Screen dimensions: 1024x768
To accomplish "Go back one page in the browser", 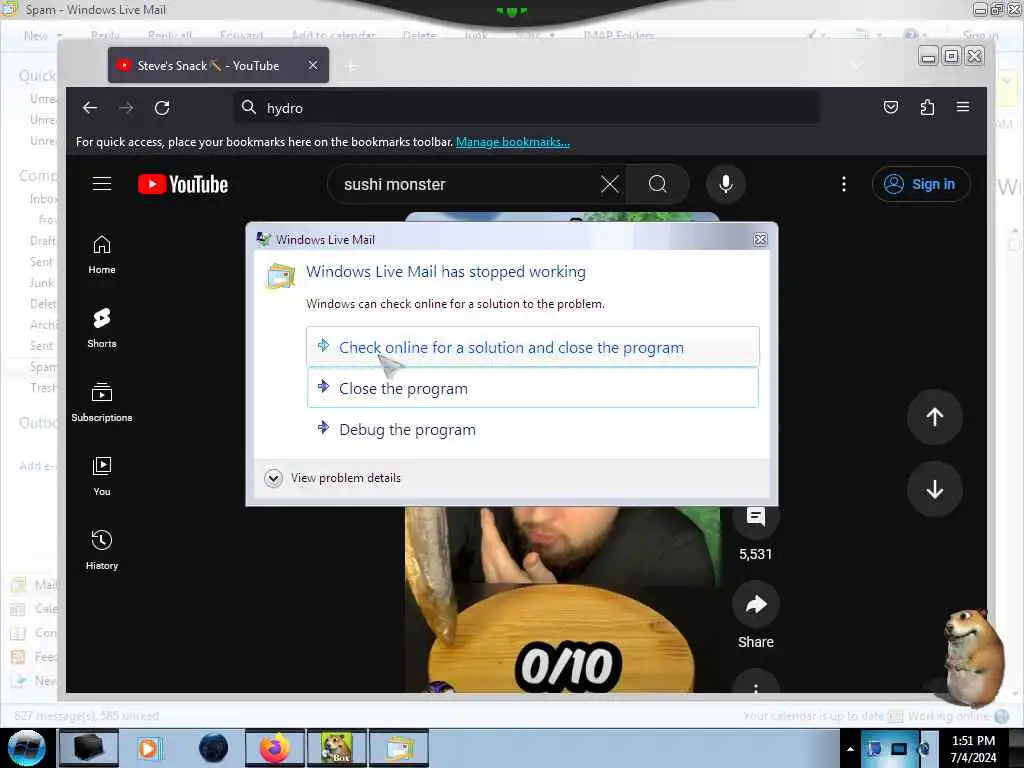I will pyautogui.click(x=90, y=108).
